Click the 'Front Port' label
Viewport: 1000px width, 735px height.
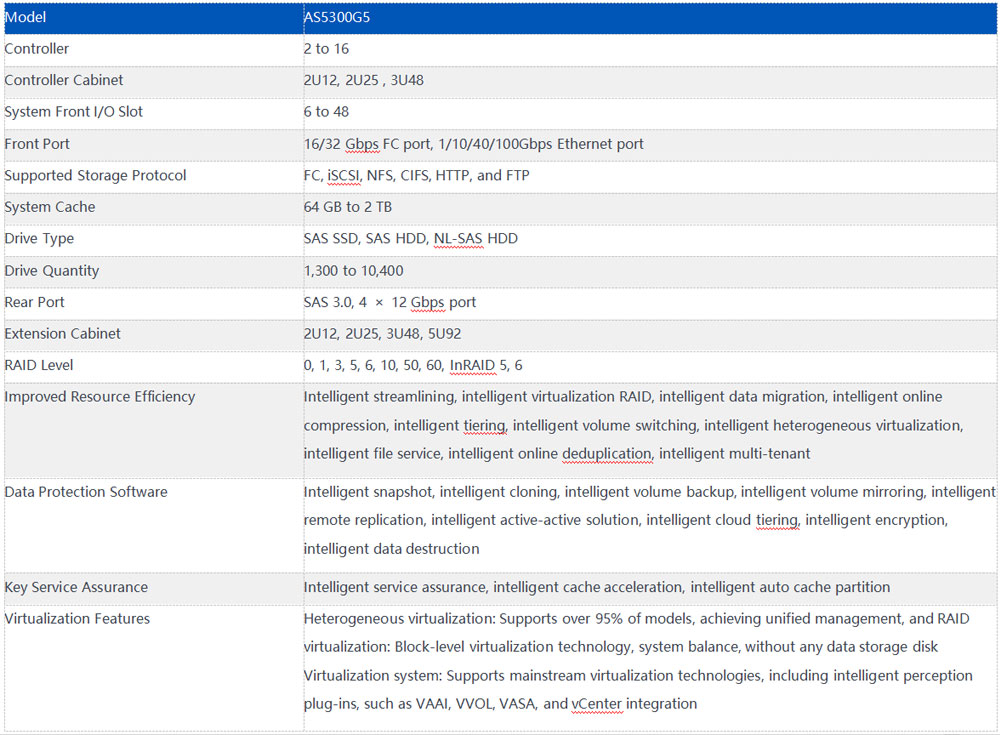tap(37, 144)
